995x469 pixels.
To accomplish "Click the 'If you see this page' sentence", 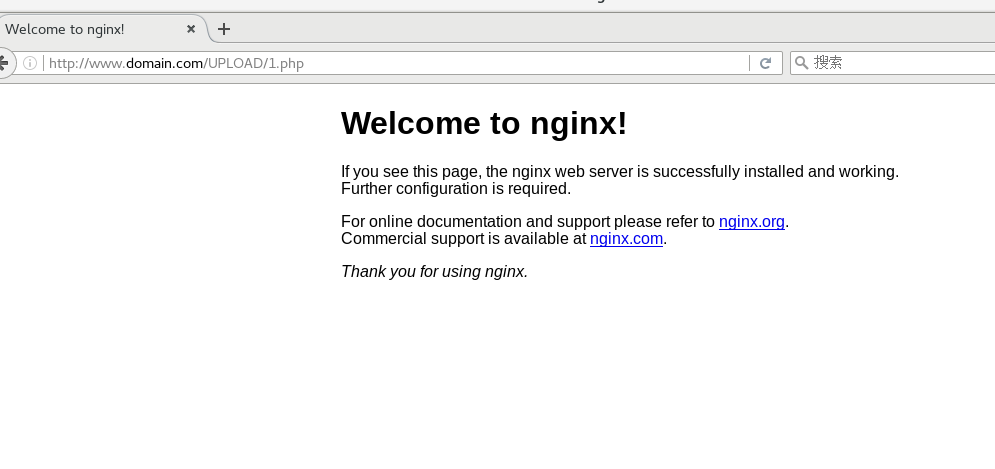I will 619,171.
